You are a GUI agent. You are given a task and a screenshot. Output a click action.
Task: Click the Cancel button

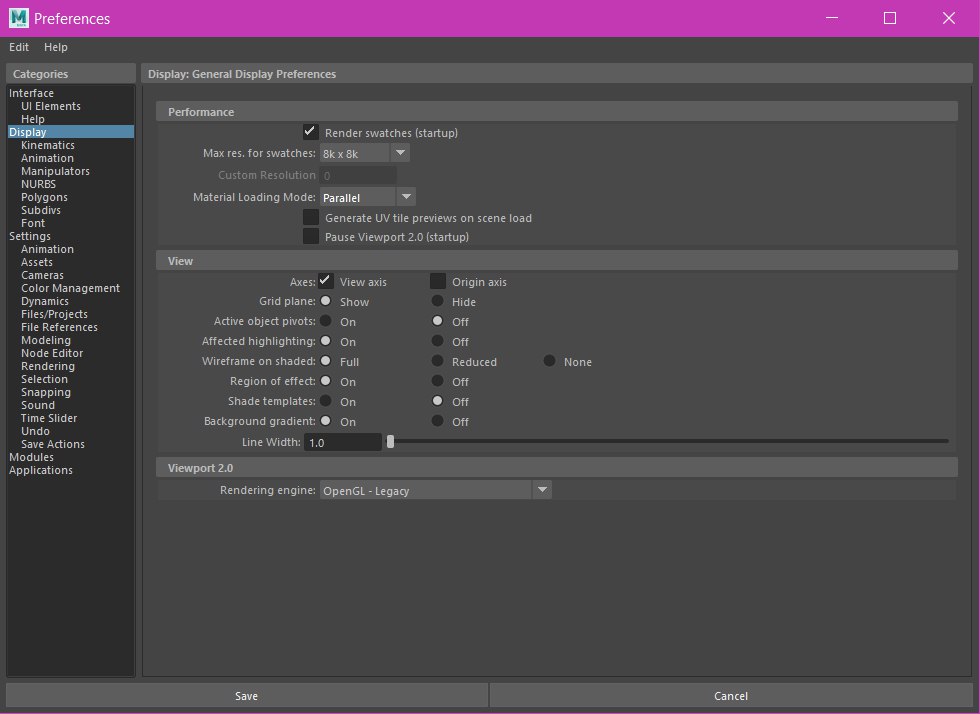coord(731,695)
